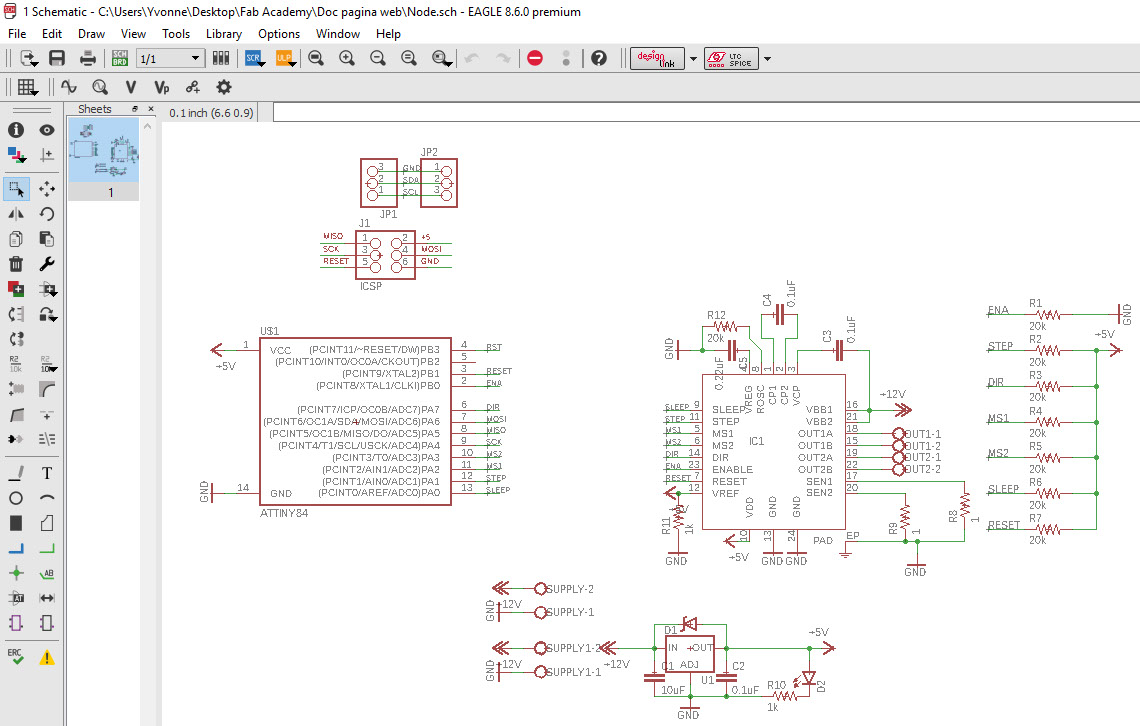
Task: Select the Arc drawing tool
Action: click(47, 499)
